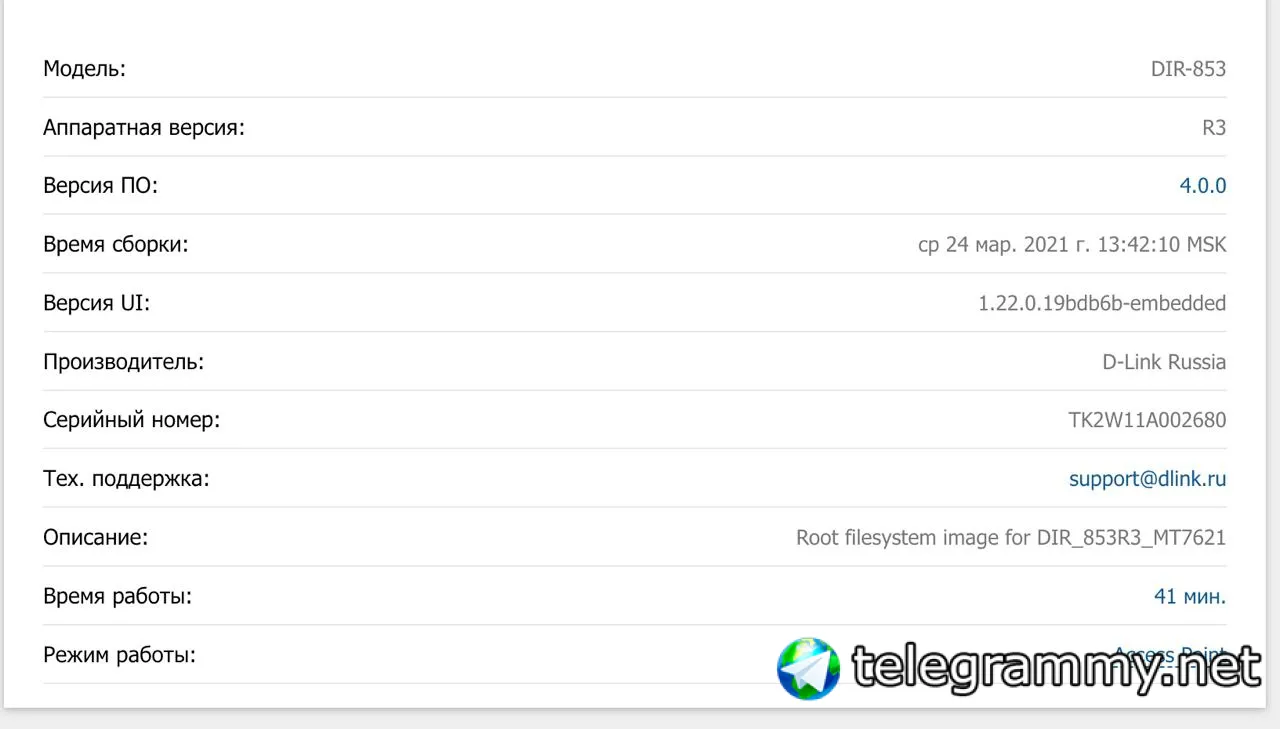Viewport: 1280px width, 729px height.
Task: Select the build time date value
Action: click(1072, 245)
